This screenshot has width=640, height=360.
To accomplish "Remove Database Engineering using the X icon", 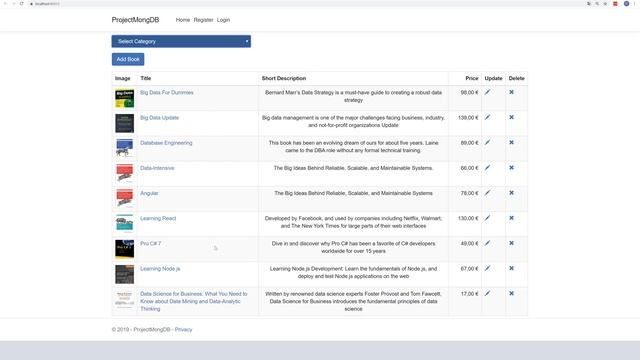I will point(511,142).
